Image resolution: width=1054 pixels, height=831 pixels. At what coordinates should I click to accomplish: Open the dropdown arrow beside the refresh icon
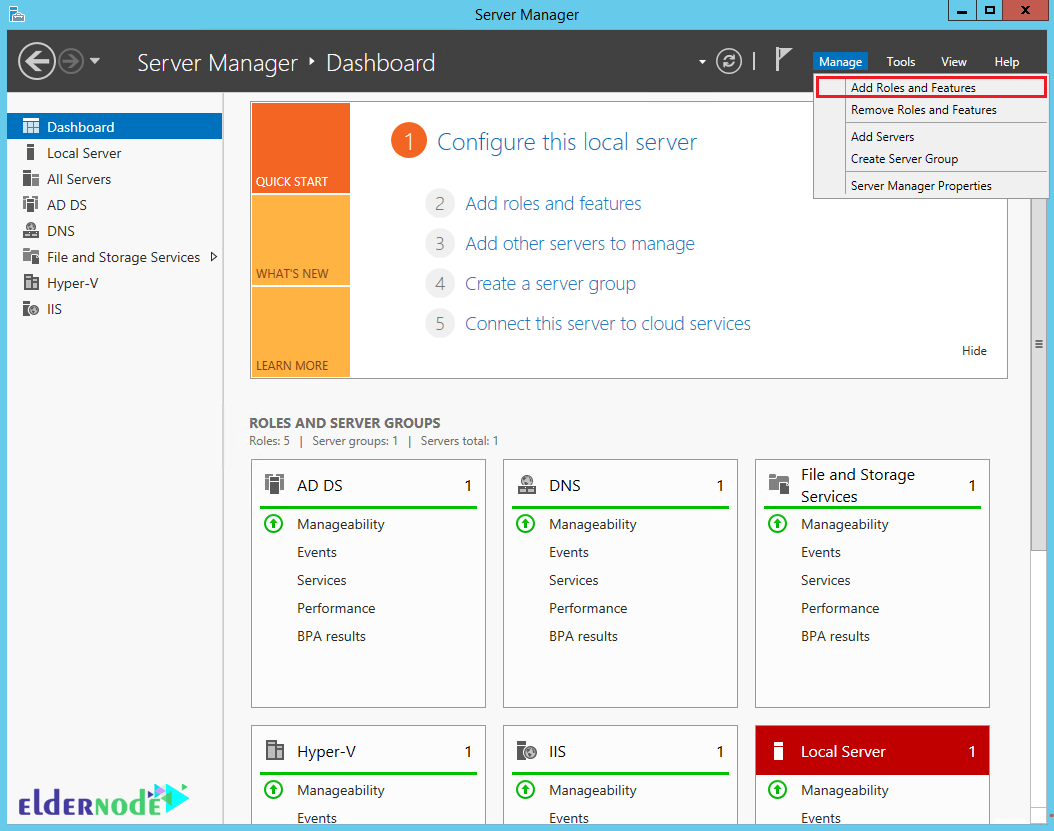click(x=702, y=62)
